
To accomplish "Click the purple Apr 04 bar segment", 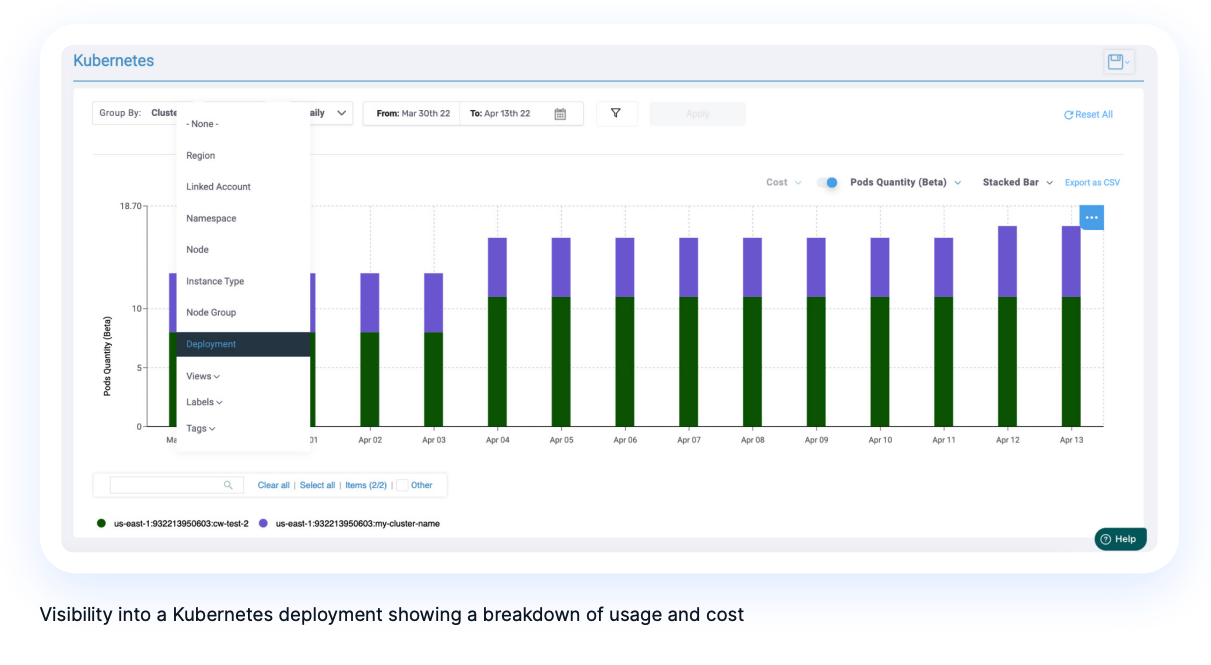I will pos(497,267).
